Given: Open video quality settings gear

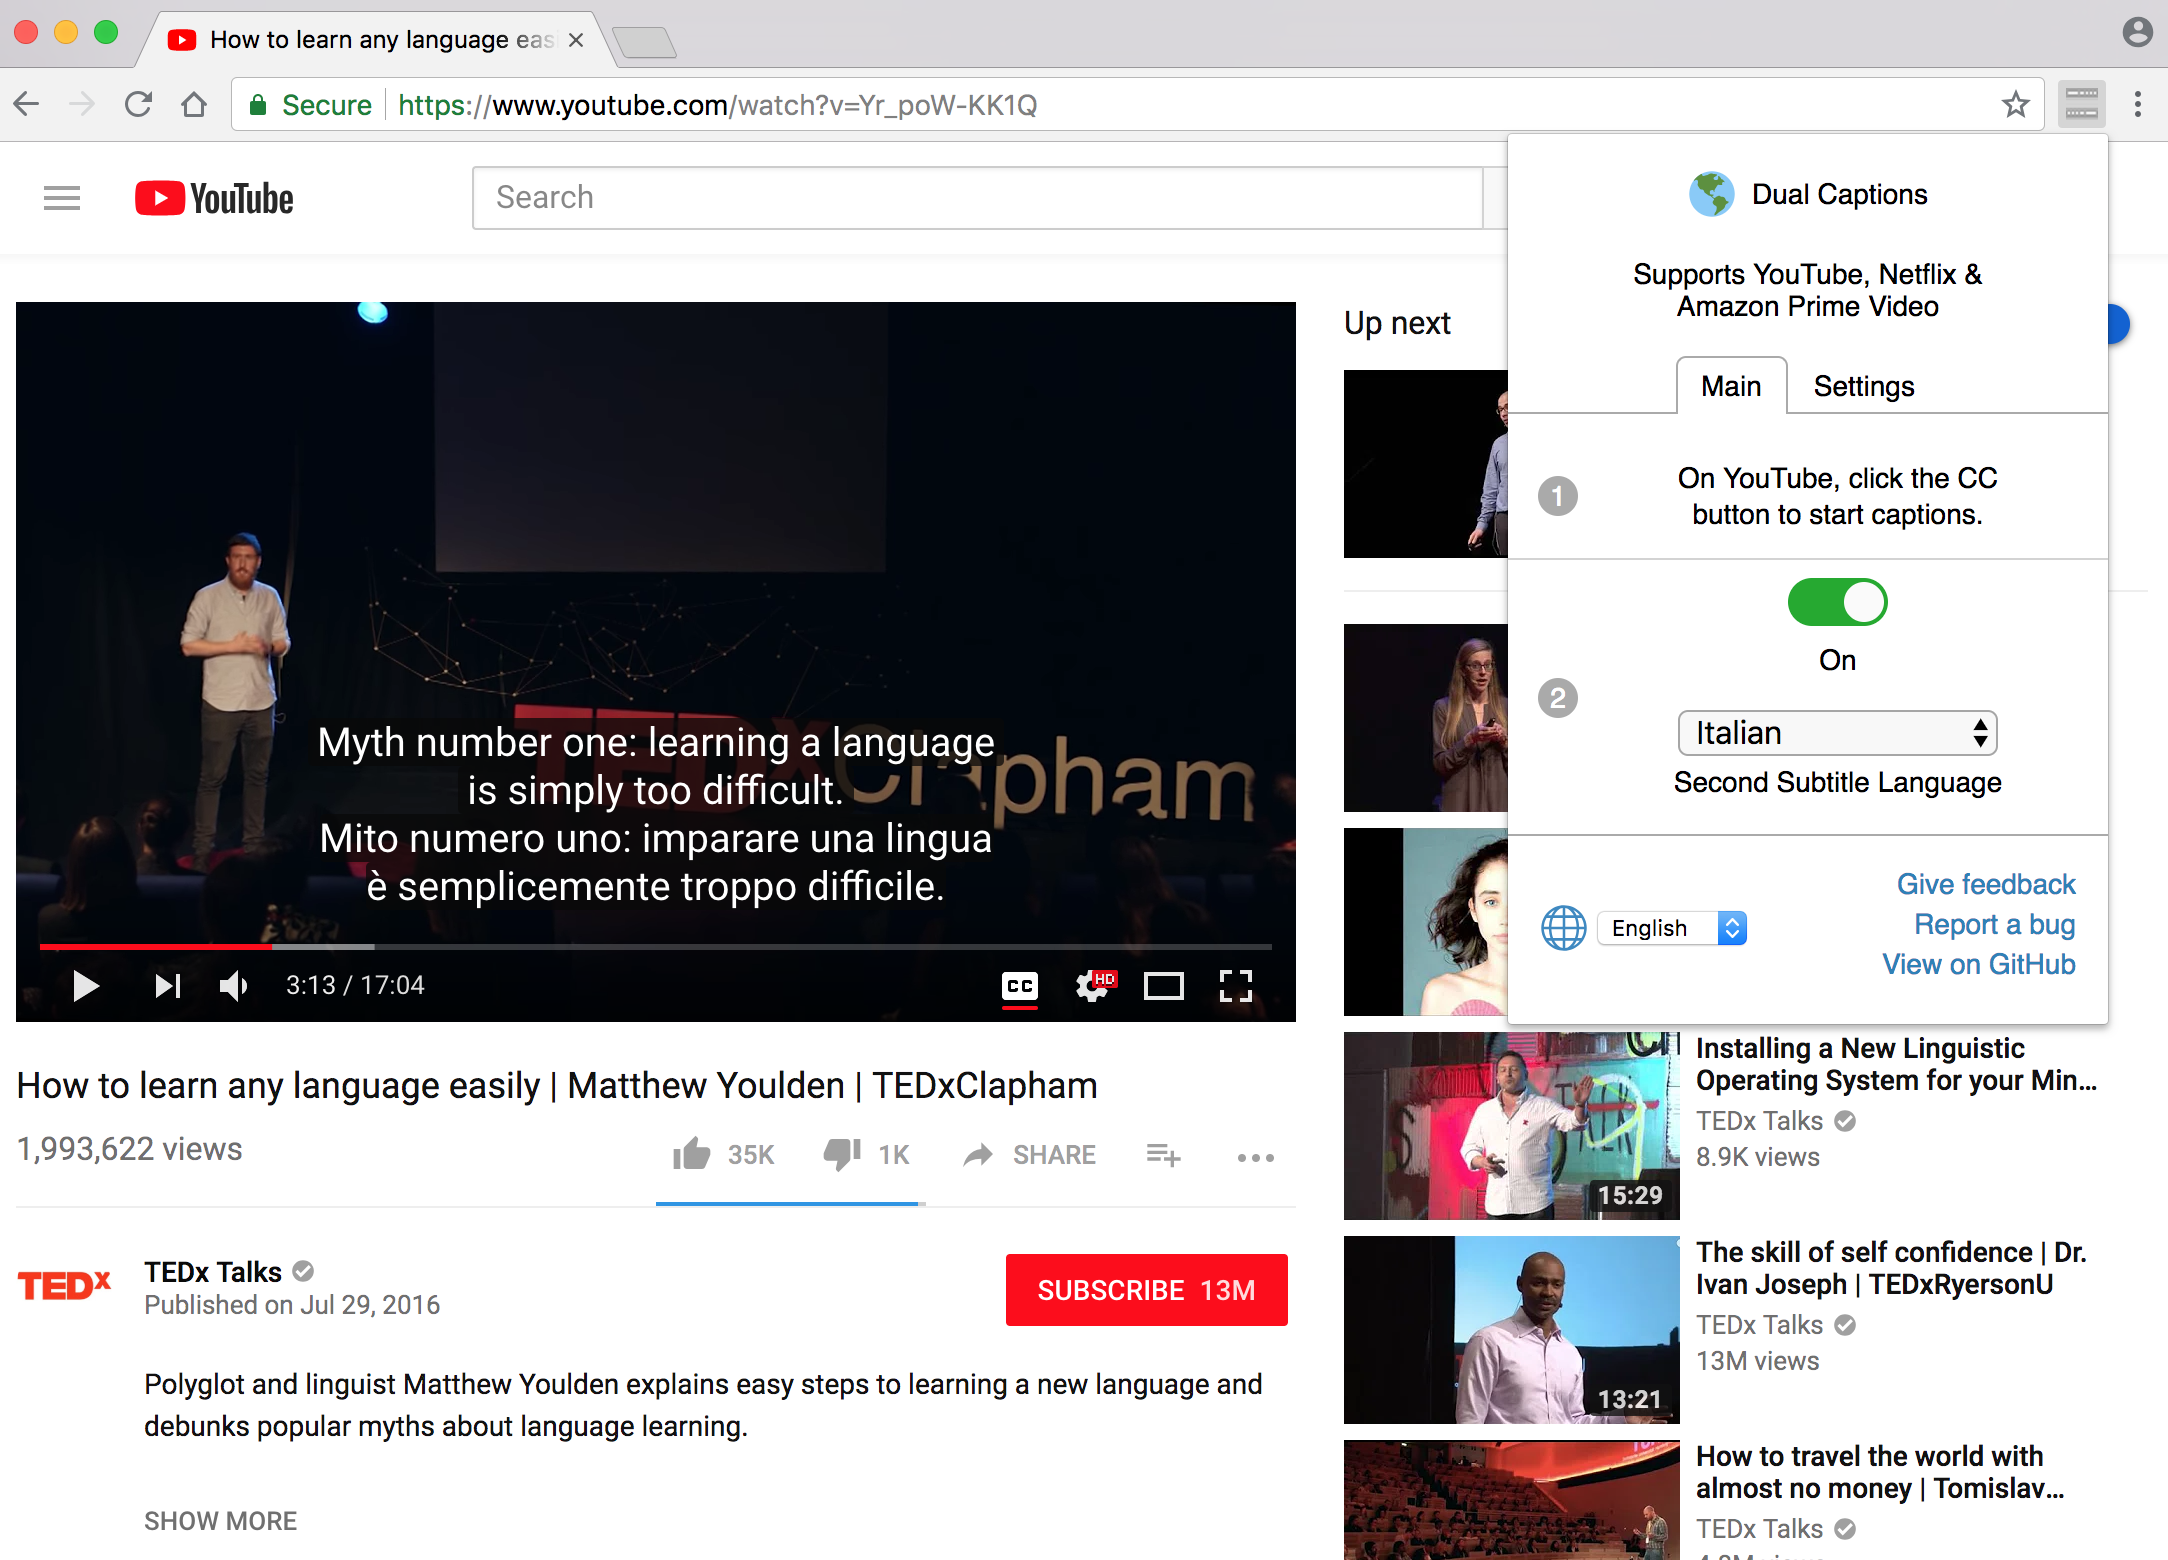Looking at the screenshot, I should [x=1093, y=986].
